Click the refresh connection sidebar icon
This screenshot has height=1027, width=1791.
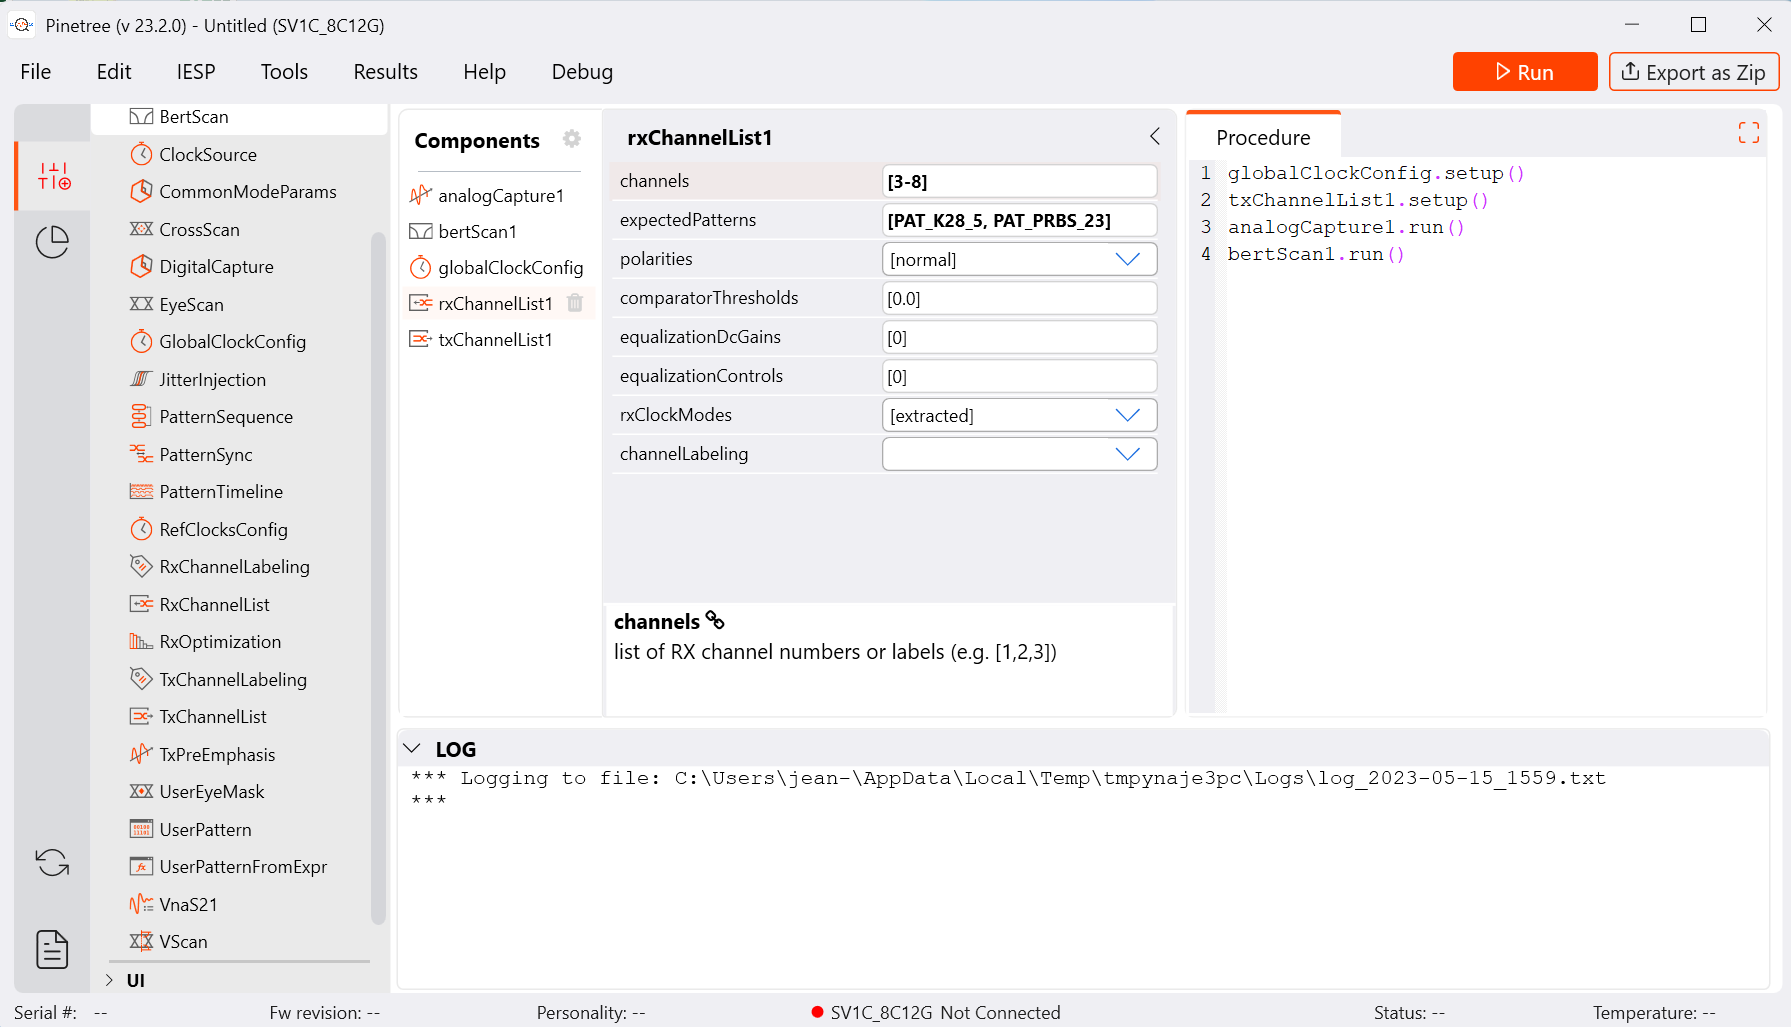click(x=52, y=862)
